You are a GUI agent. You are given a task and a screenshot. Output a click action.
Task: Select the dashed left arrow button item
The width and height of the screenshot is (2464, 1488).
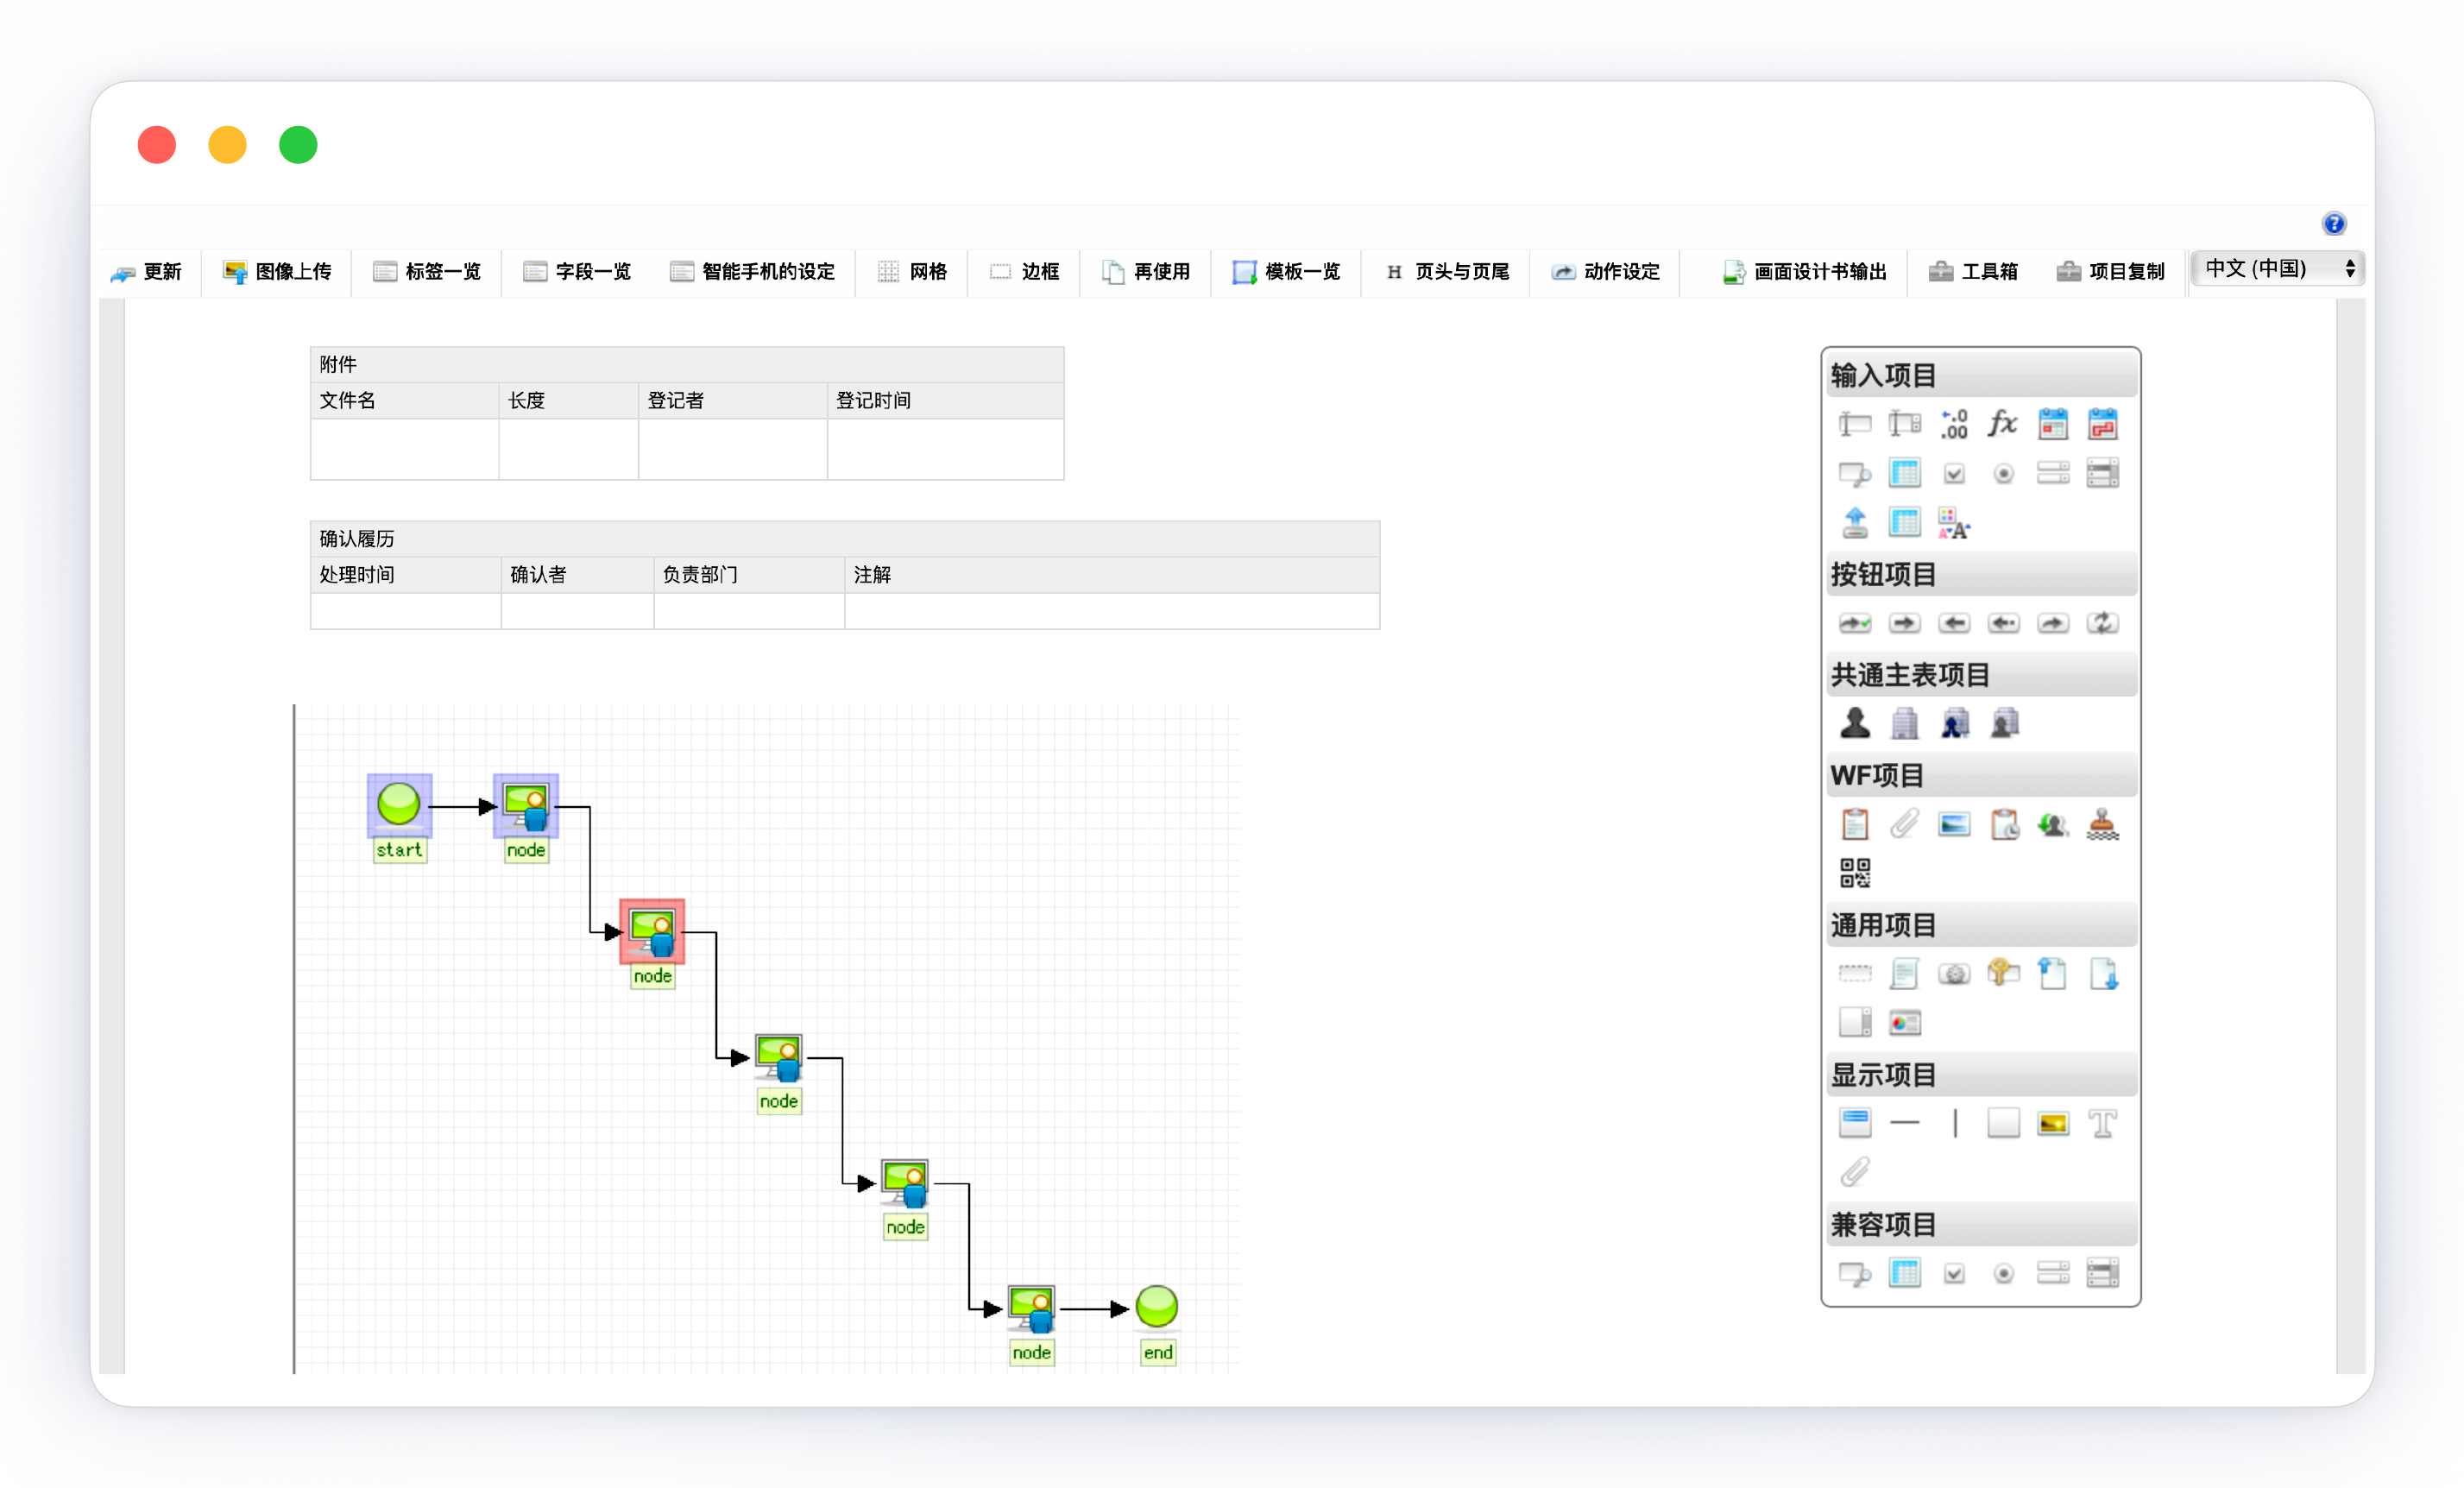[2003, 624]
